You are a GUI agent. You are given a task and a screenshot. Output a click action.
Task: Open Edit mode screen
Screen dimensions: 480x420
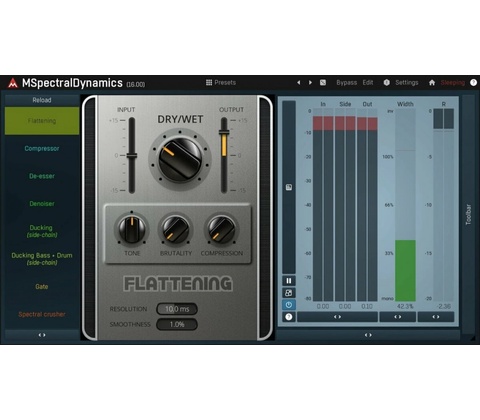coord(368,83)
